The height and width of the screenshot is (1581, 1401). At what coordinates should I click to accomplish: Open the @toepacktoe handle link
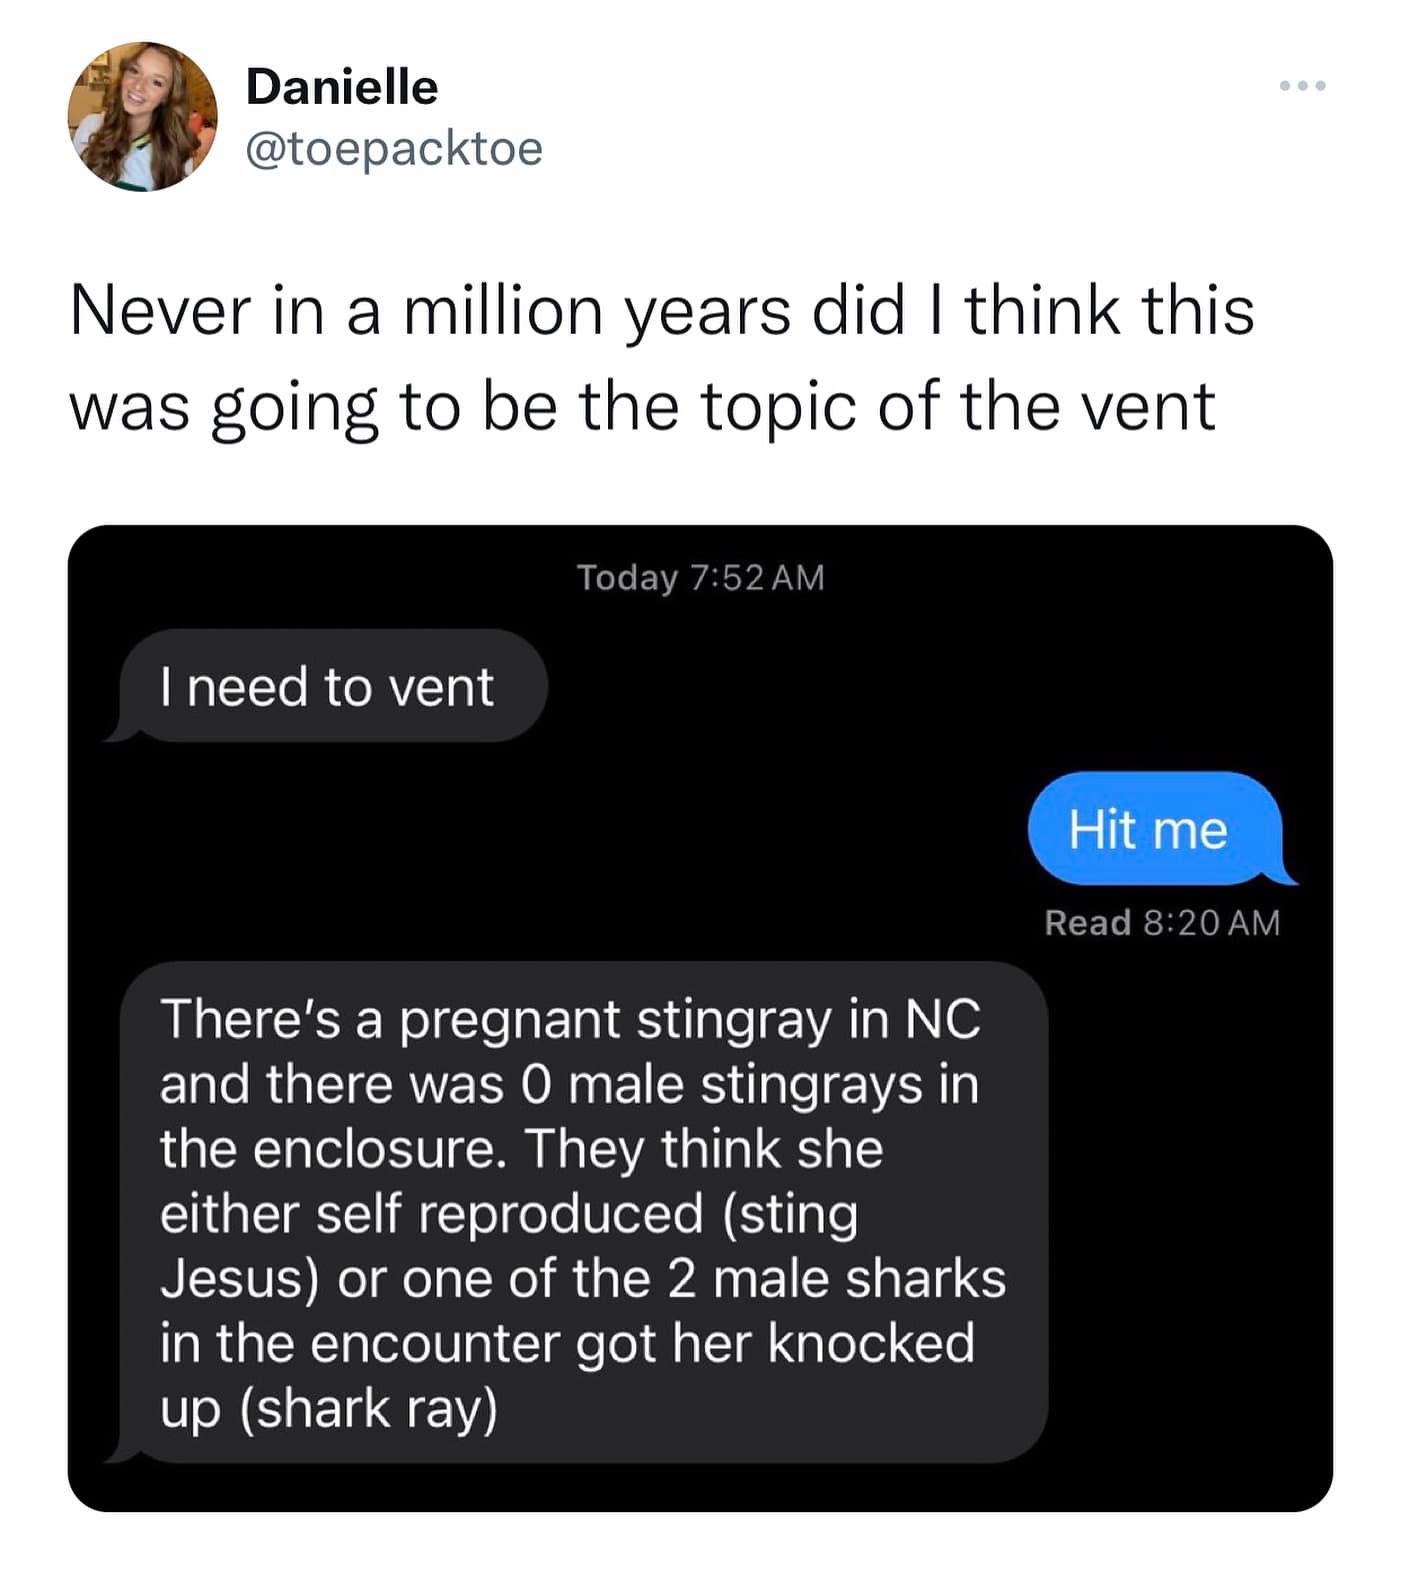click(x=394, y=149)
